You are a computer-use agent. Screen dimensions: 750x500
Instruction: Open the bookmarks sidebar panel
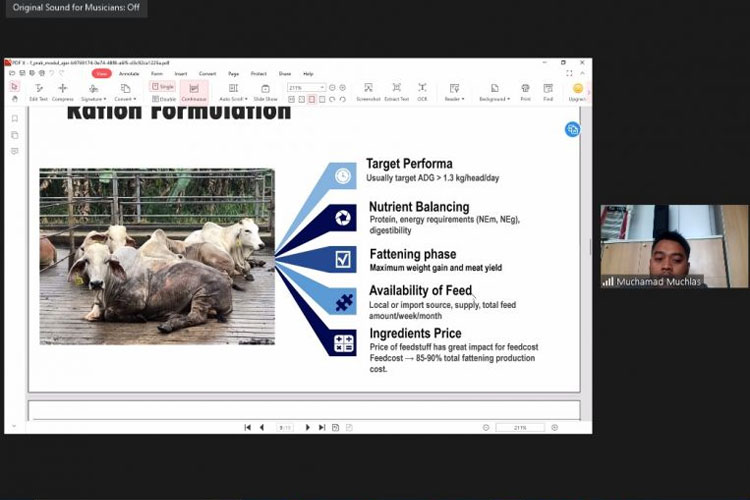tap(15, 118)
